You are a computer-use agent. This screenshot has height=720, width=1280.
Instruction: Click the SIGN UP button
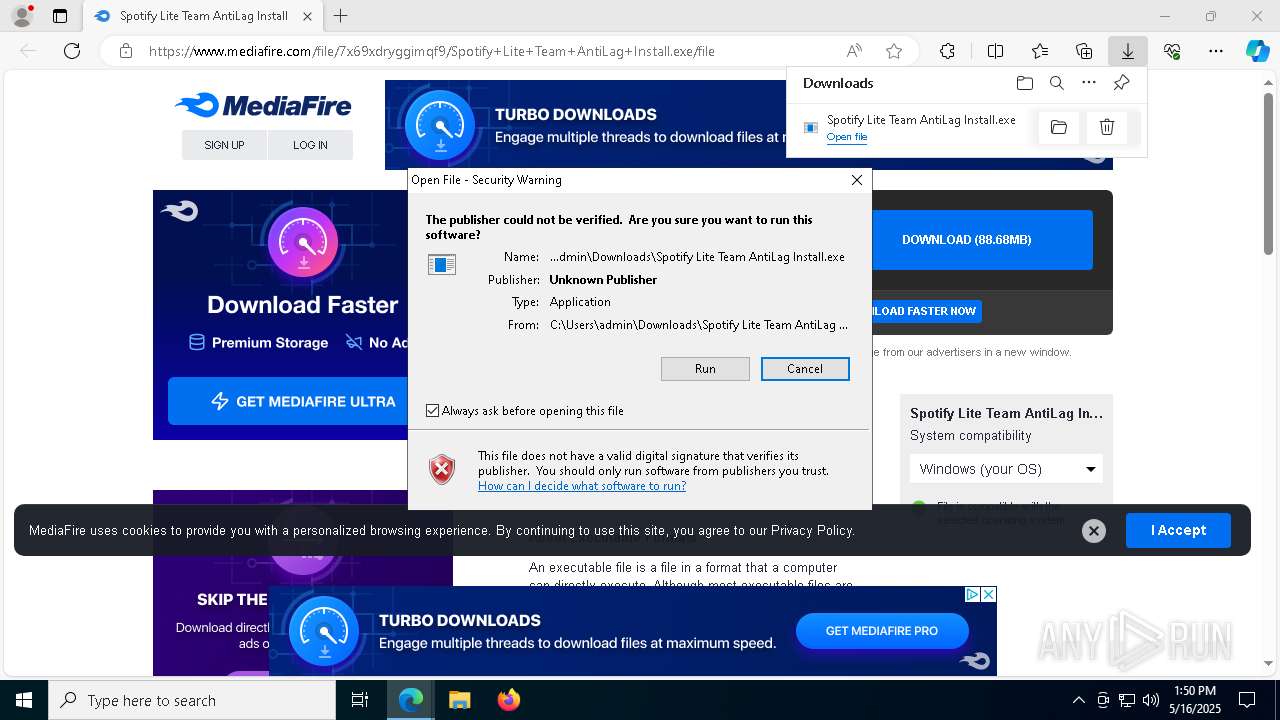(x=224, y=145)
